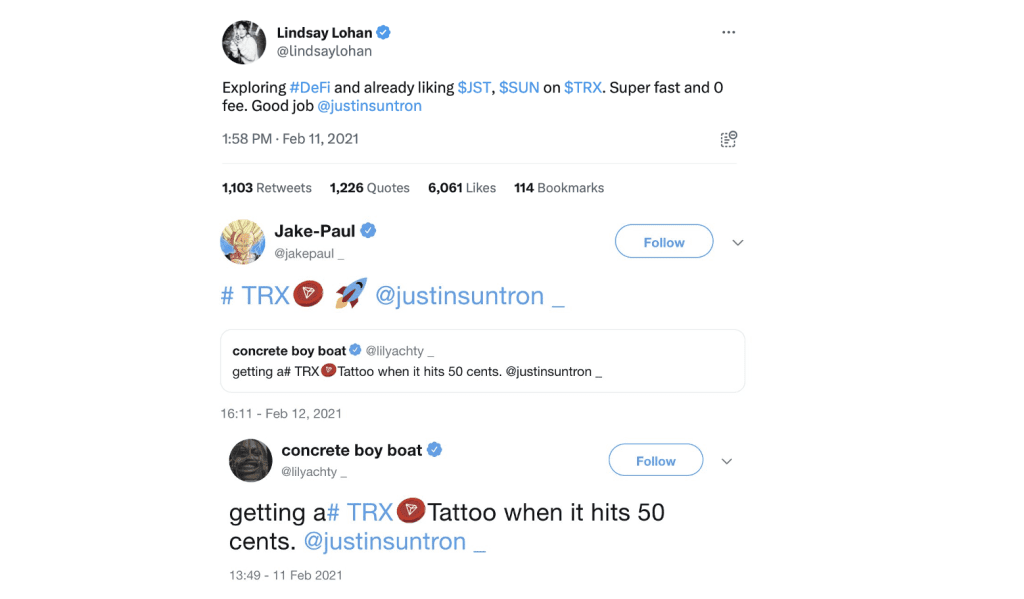The width and height of the screenshot is (1024, 599).
Task: Expand chevron menu on concrete boy boat tweet
Action: click(x=727, y=461)
